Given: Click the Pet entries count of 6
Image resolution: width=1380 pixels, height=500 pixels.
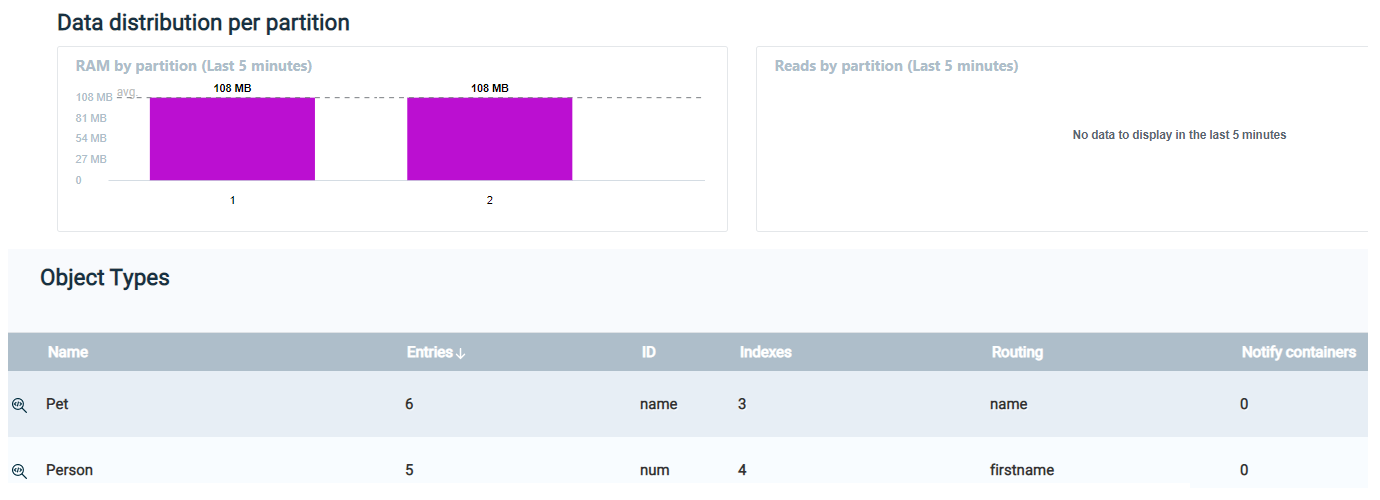Looking at the screenshot, I should [x=410, y=404].
